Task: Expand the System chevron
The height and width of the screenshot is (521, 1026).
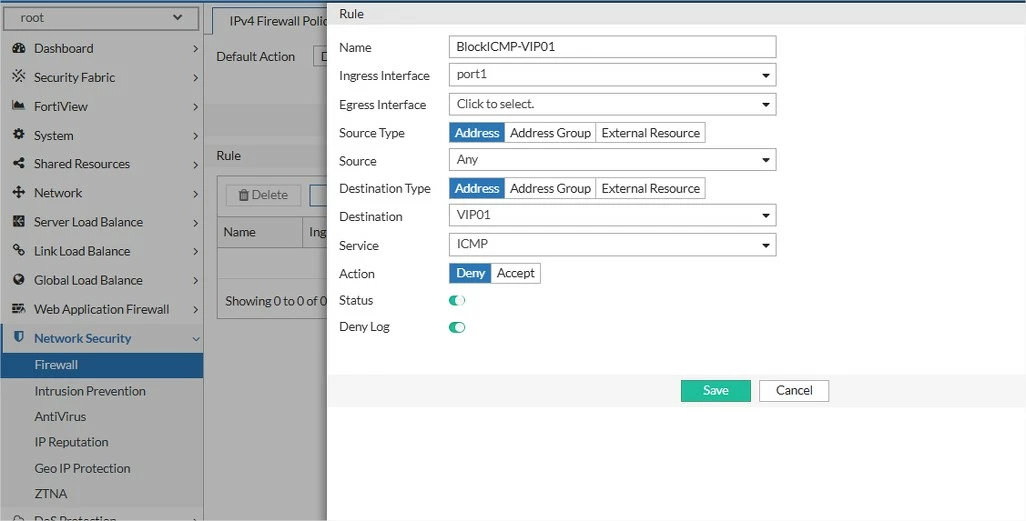Action: 195,135
